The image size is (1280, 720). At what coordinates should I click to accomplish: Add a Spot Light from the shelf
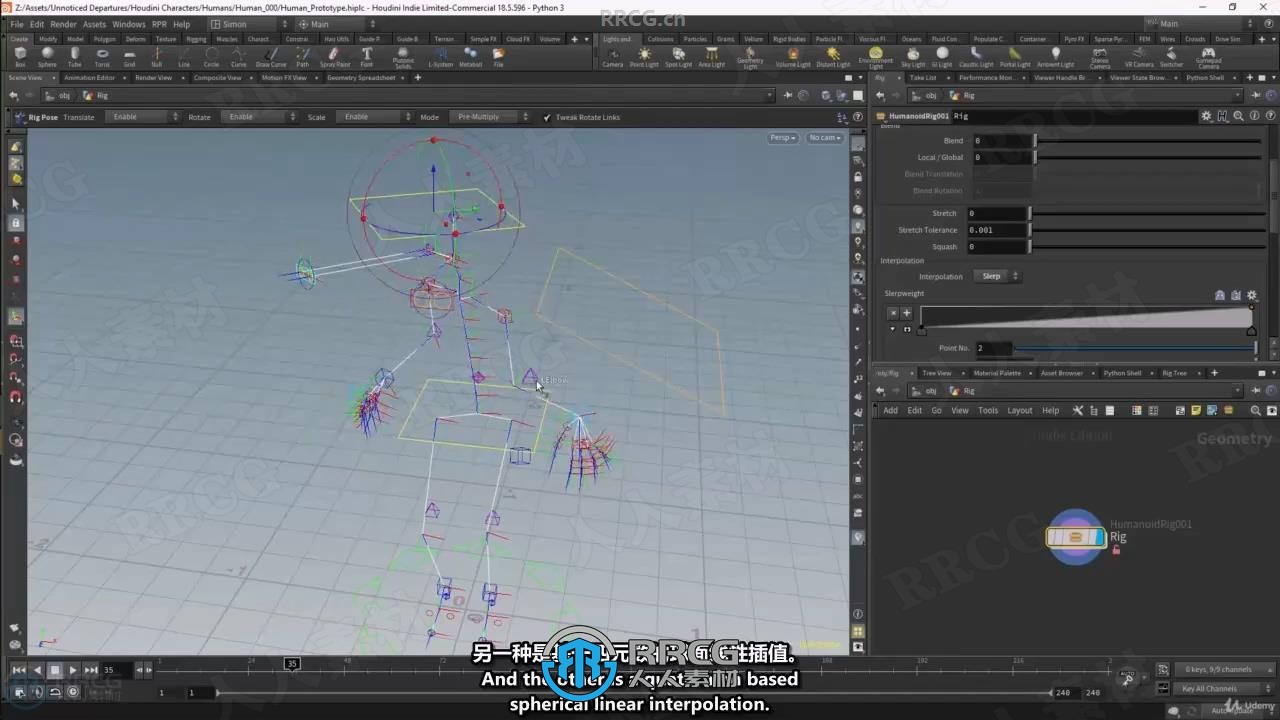(x=678, y=57)
